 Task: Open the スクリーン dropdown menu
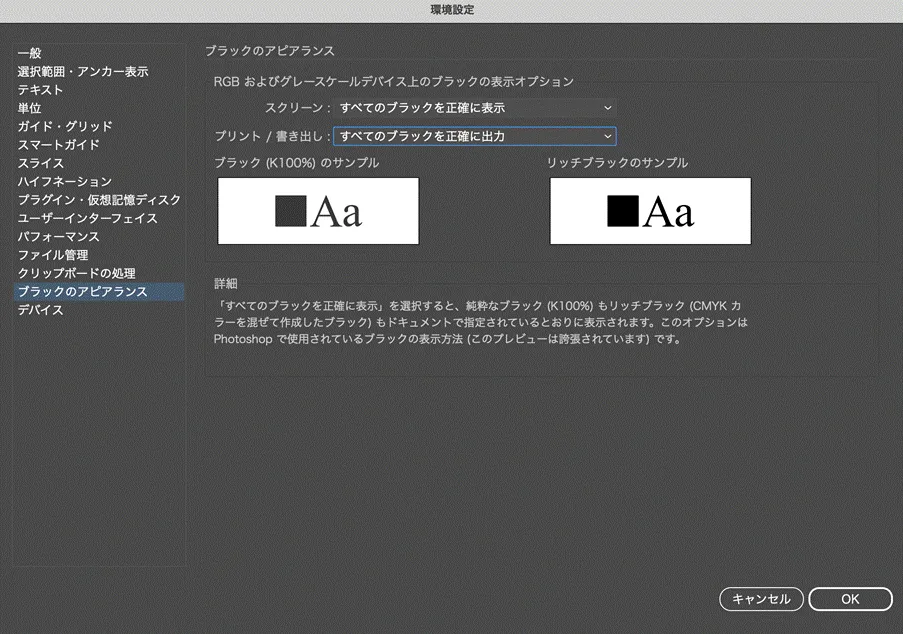click(x=475, y=107)
